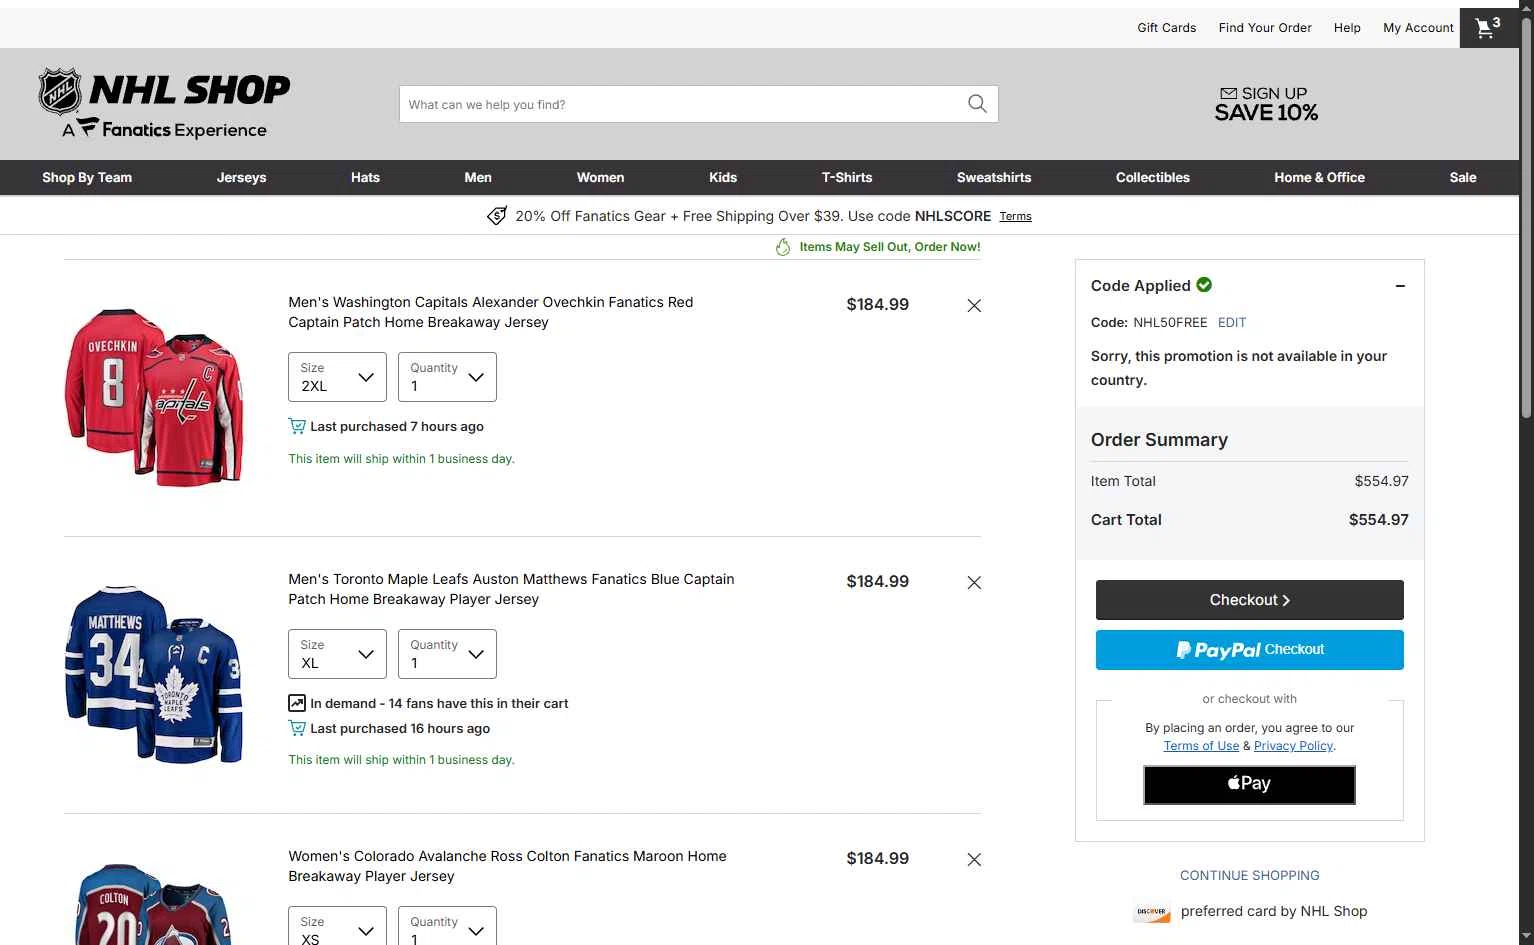Viewport: 1534px width, 945px height.
Task: Open the Women menu
Action: (x=600, y=178)
